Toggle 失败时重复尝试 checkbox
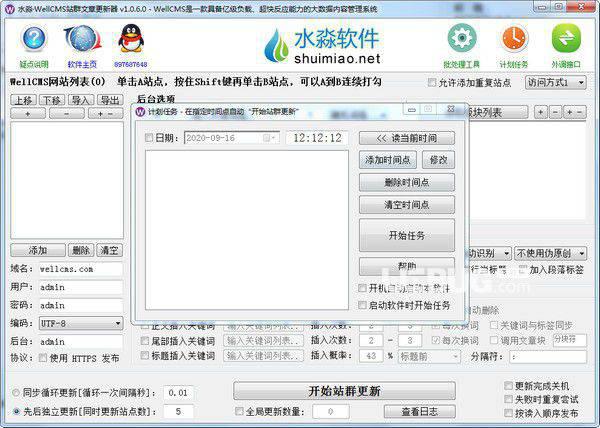Viewport: 600px width, 428px height. click(x=508, y=399)
